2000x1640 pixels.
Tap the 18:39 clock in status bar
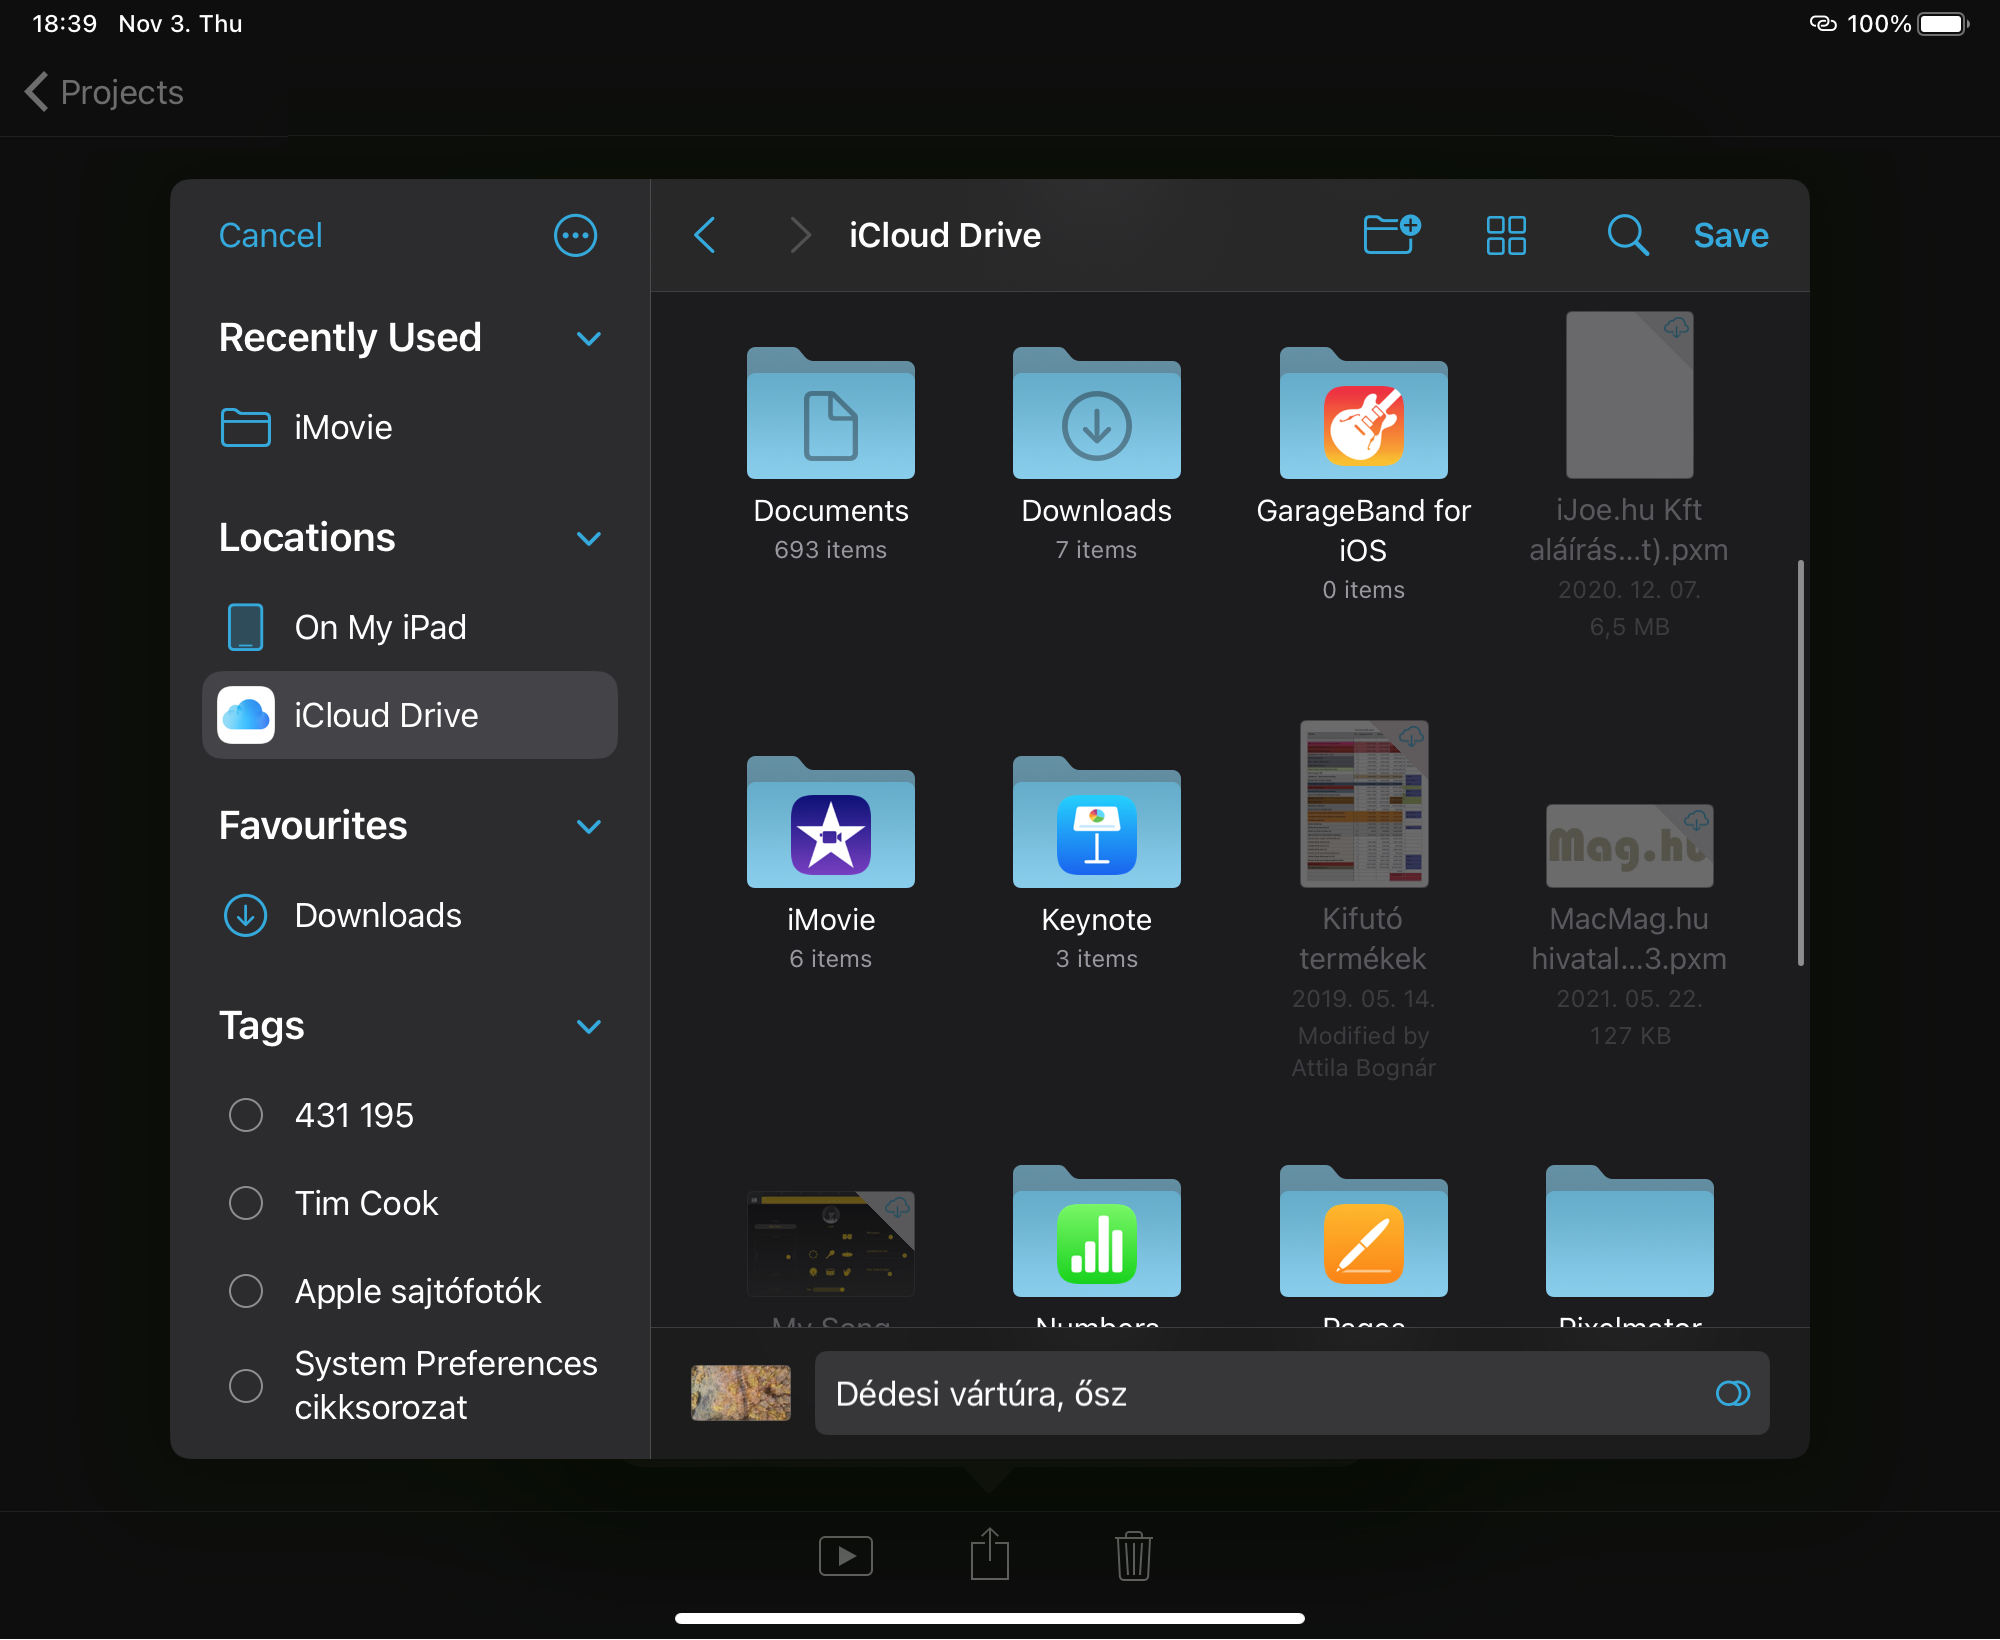tap(64, 24)
